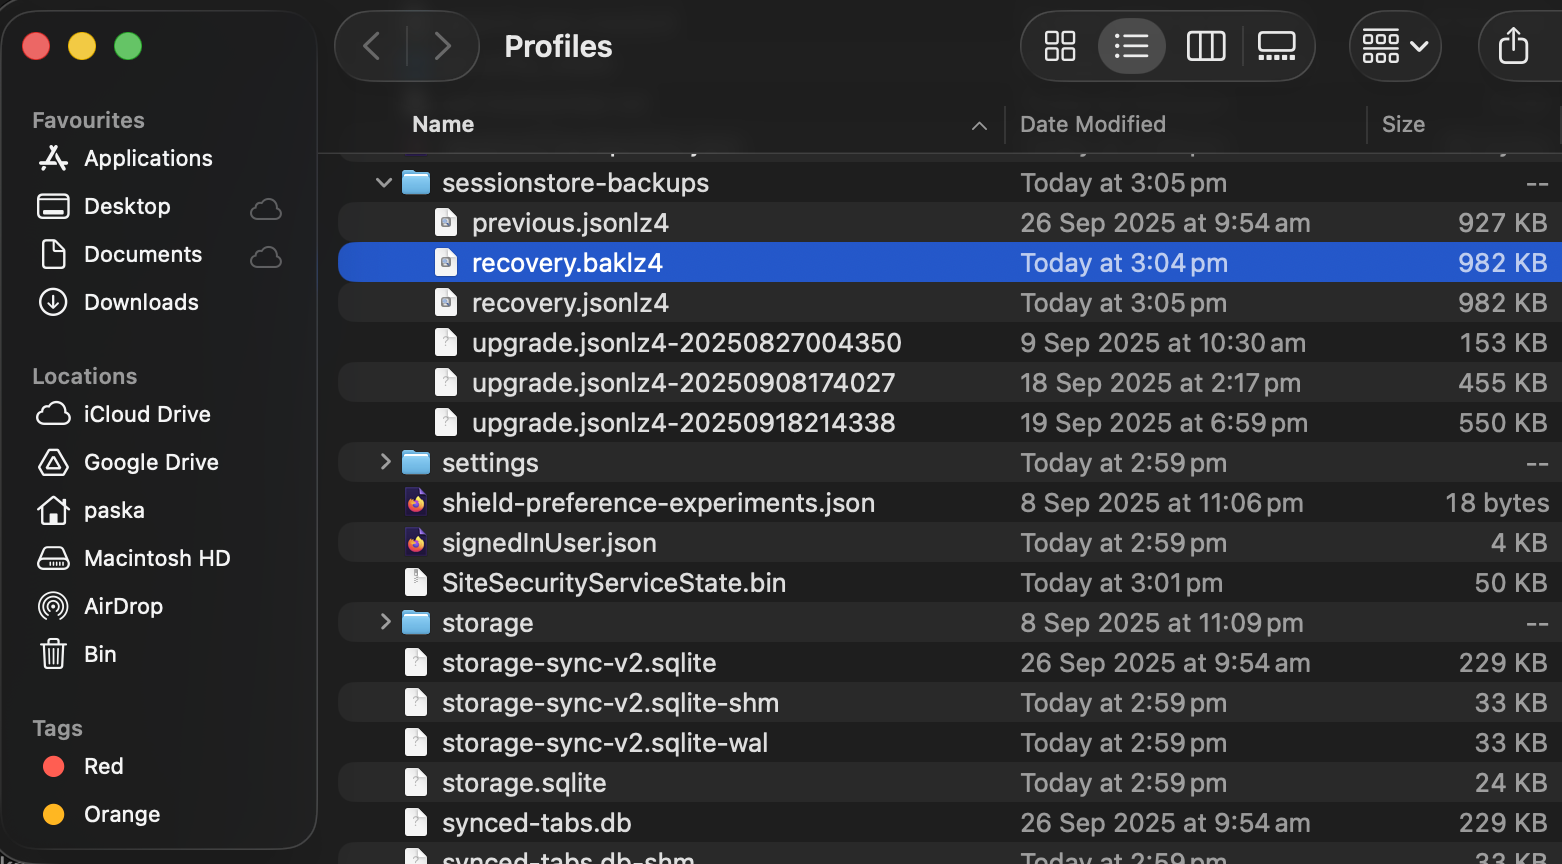Expand the settings folder
Image resolution: width=1562 pixels, height=864 pixels.
pos(385,462)
